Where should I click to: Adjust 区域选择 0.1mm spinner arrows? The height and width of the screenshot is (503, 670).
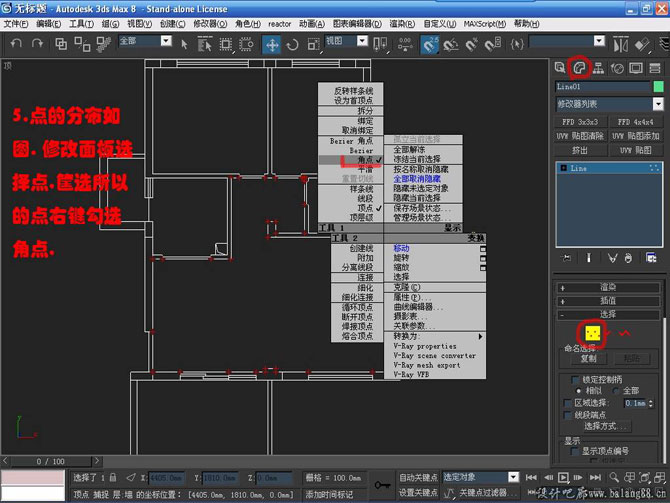[x=650, y=403]
